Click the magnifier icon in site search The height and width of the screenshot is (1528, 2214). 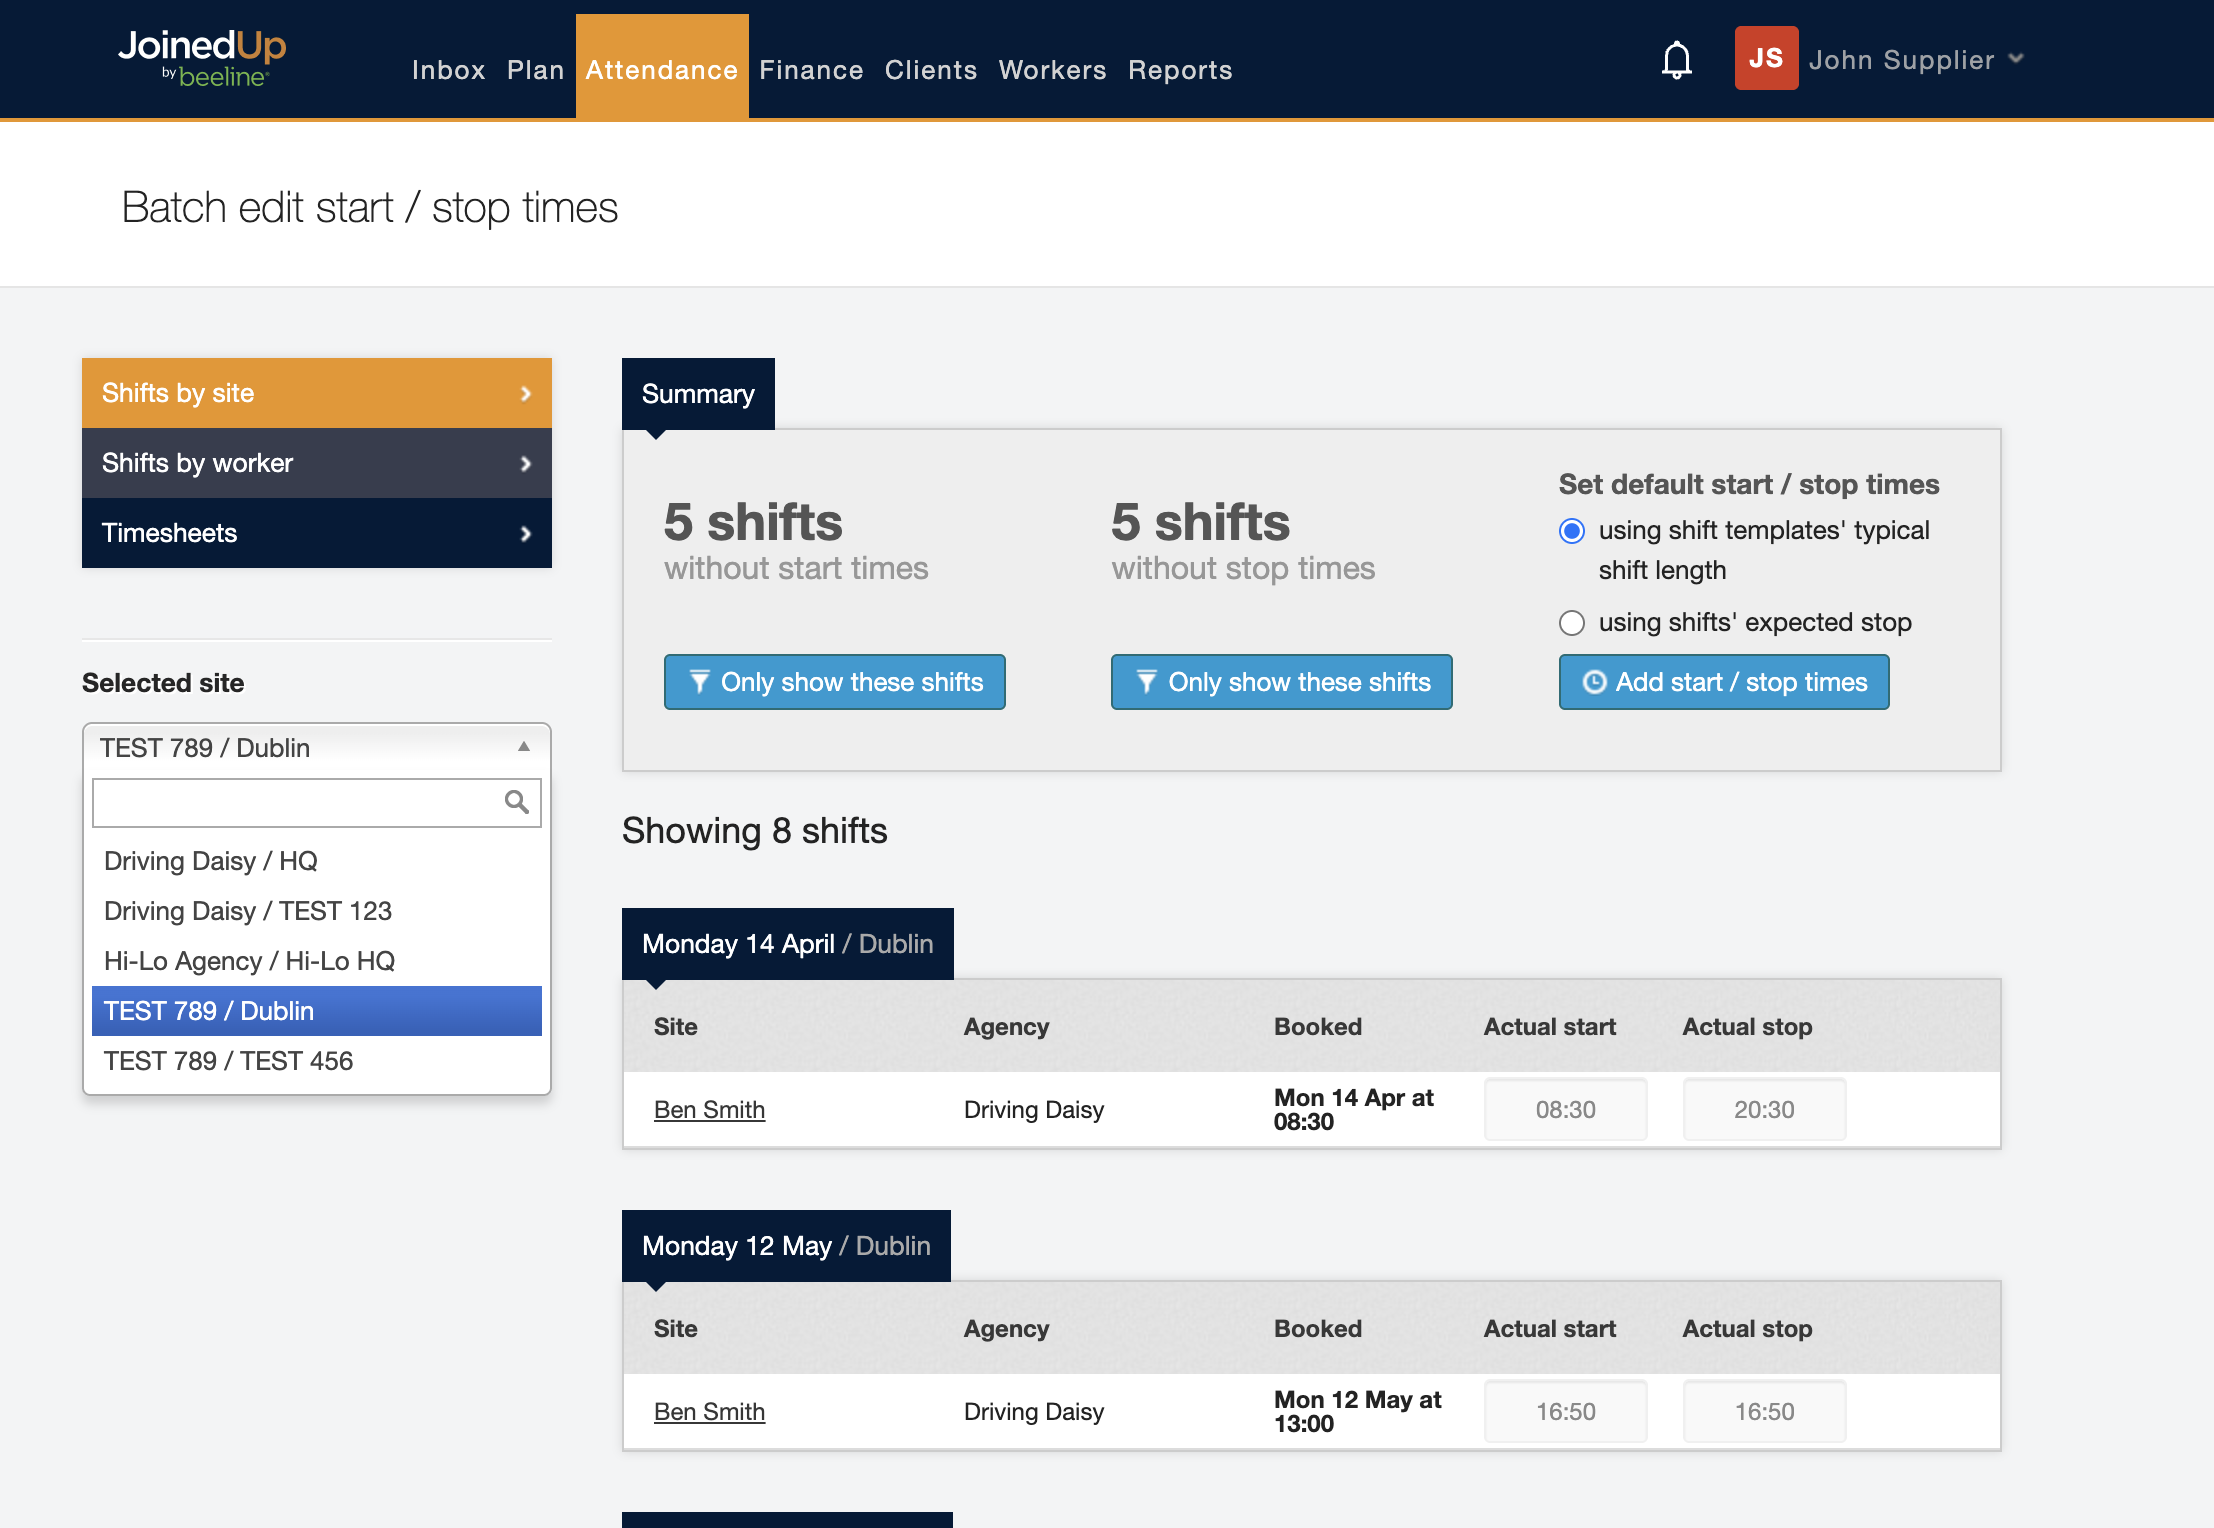pos(516,802)
